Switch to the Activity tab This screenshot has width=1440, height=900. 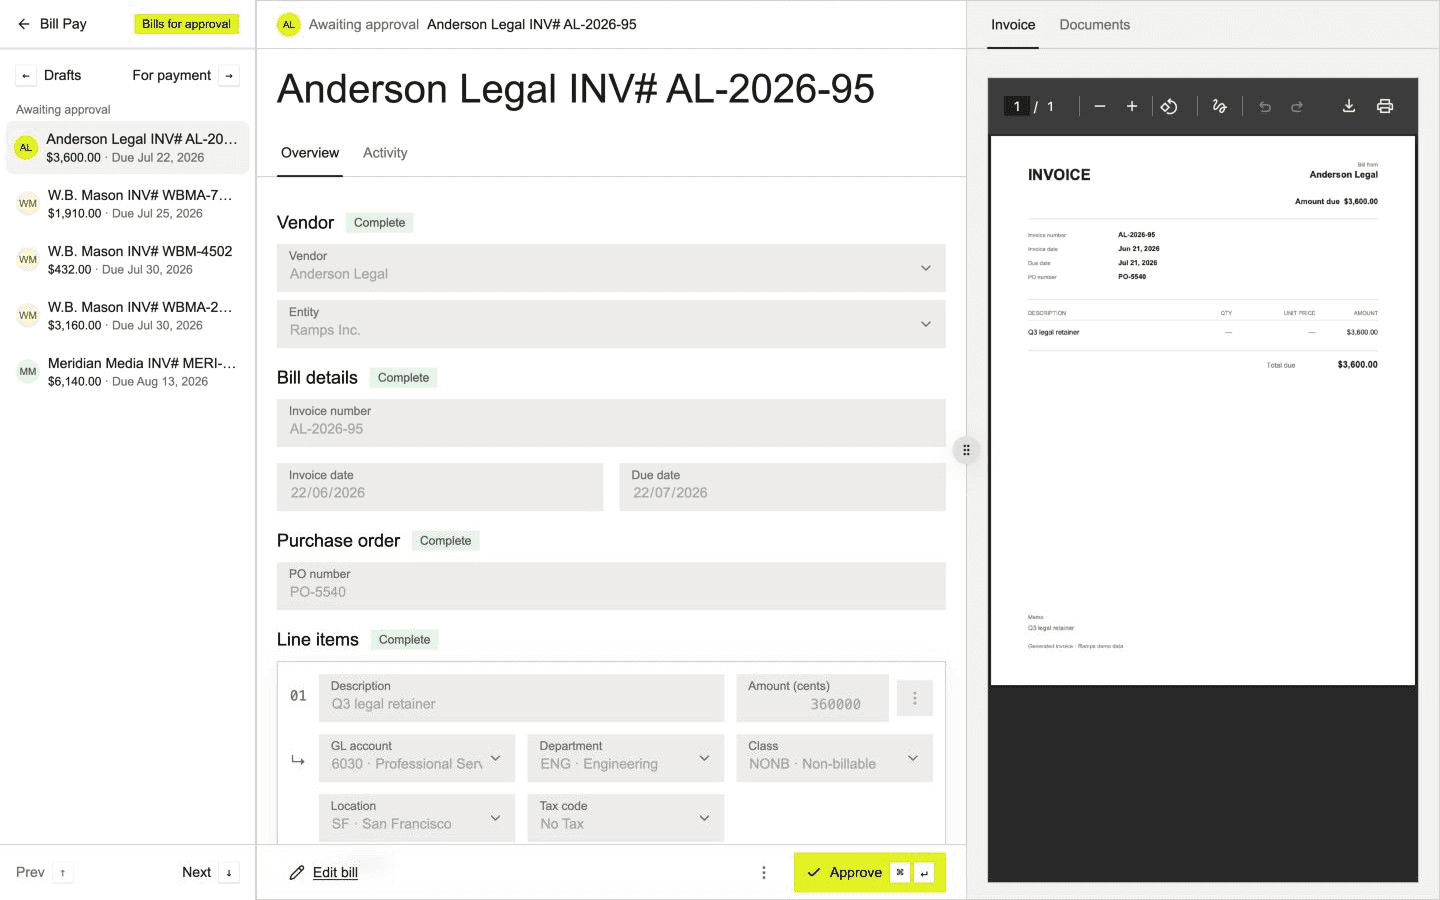click(385, 153)
